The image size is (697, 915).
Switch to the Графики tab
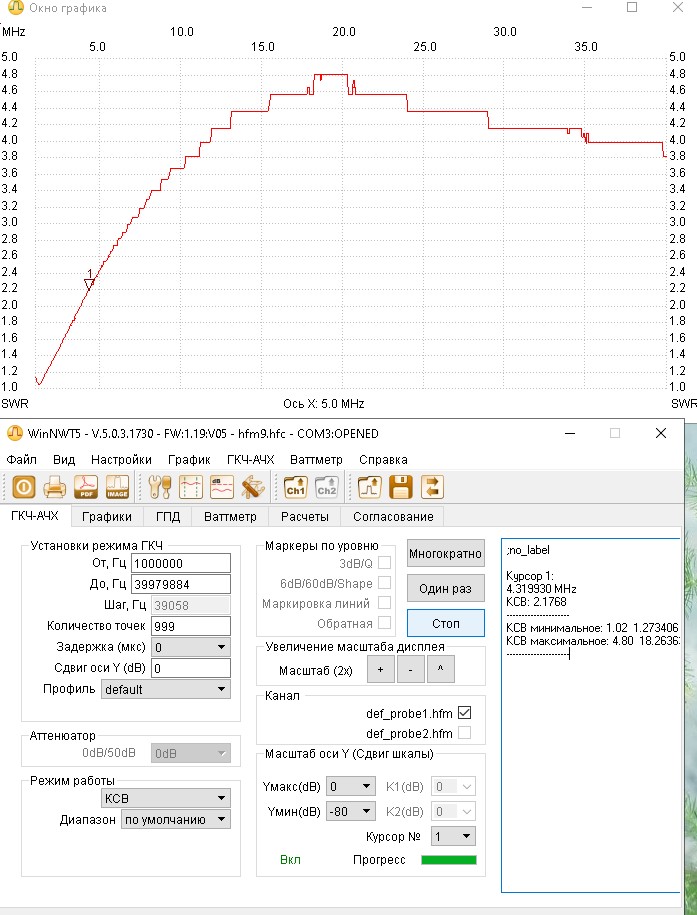coord(107,516)
